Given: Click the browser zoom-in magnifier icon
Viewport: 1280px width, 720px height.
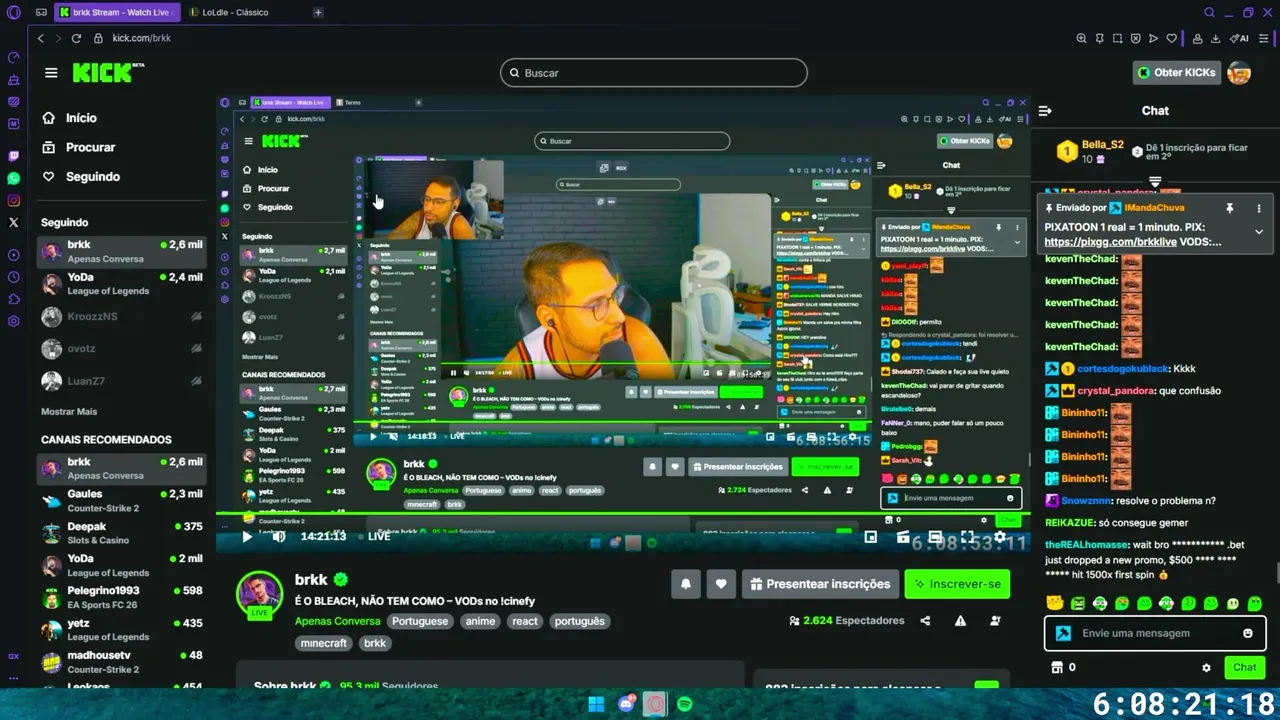Looking at the screenshot, I should point(1081,38).
